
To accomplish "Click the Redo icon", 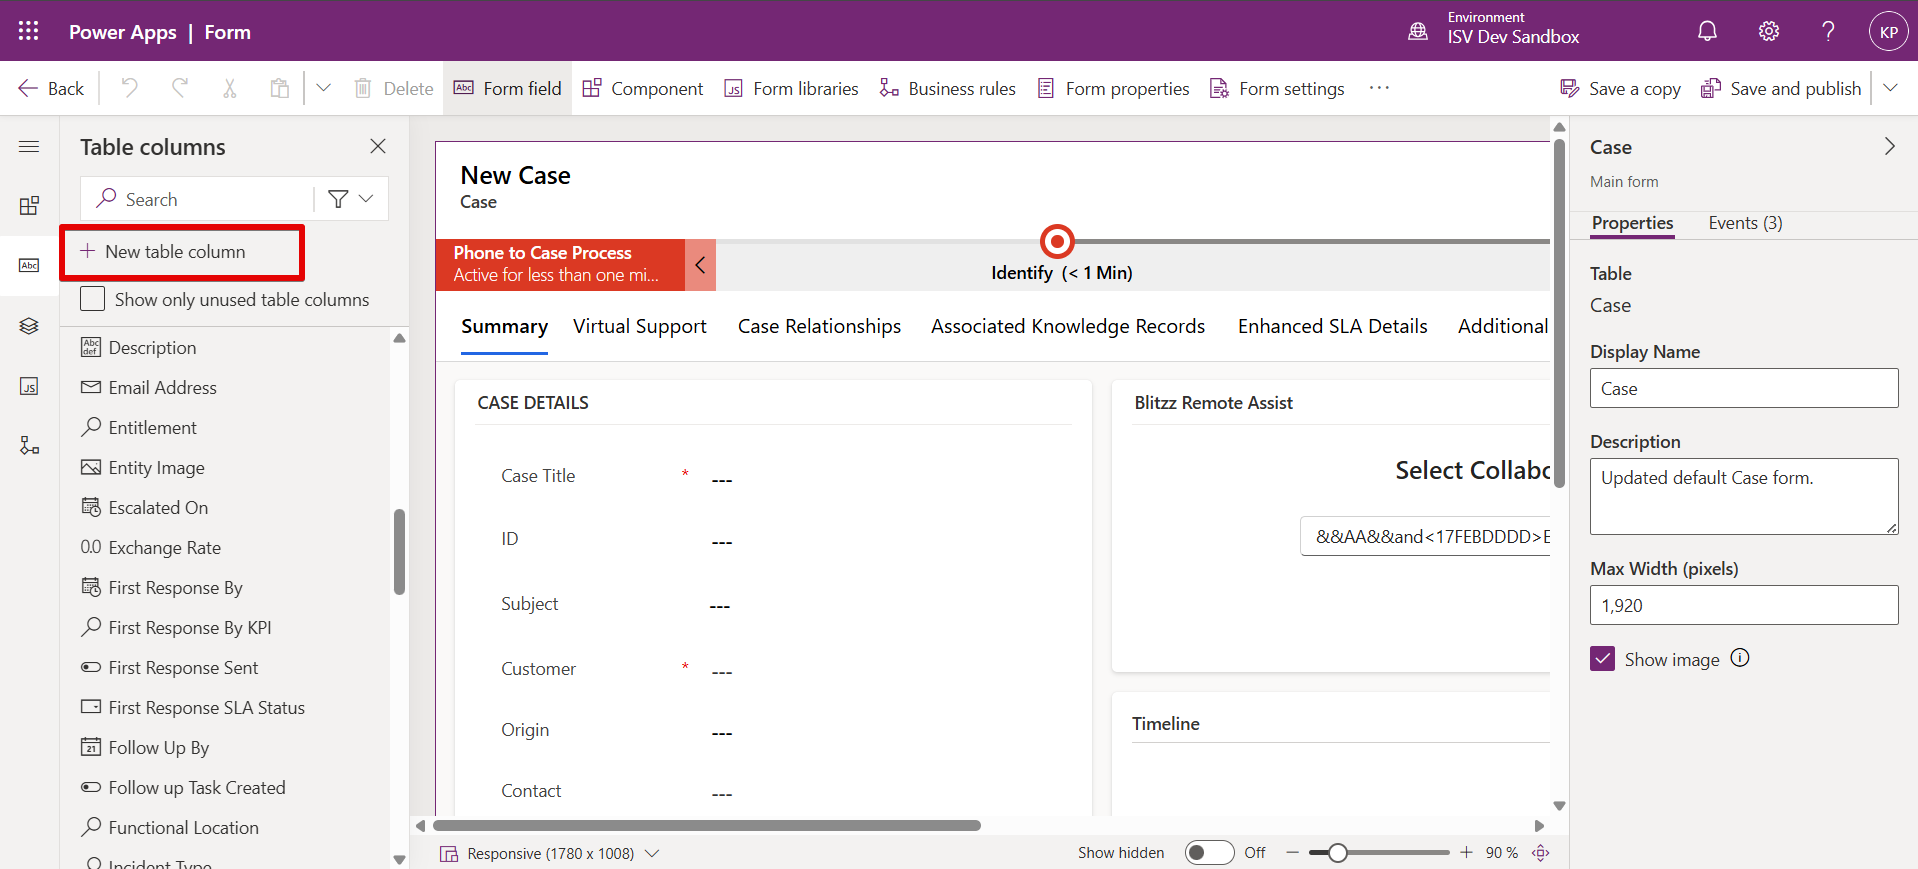I will click(180, 88).
